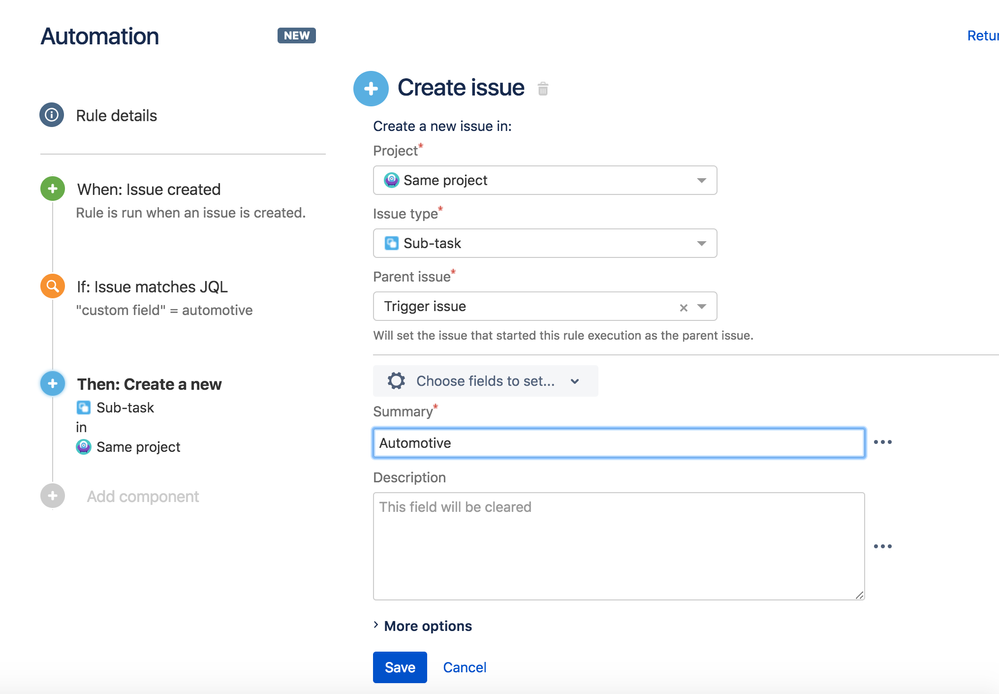Click the Same project avatar in sidebar
Screen dimensions: 999x694
pyautogui.click(x=83, y=447)
